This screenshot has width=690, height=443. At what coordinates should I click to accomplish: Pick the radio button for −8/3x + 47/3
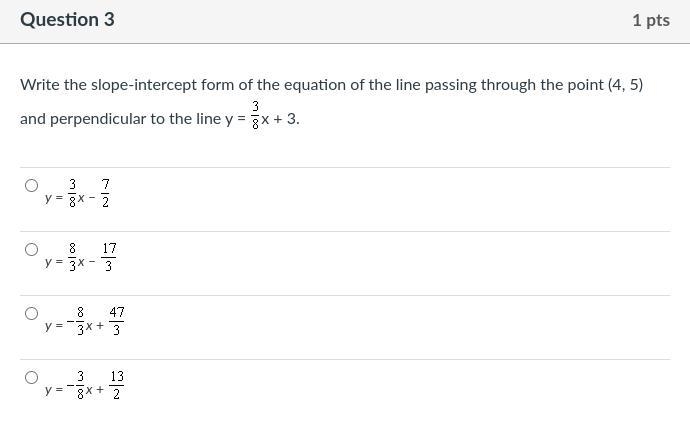click(31, 313)
